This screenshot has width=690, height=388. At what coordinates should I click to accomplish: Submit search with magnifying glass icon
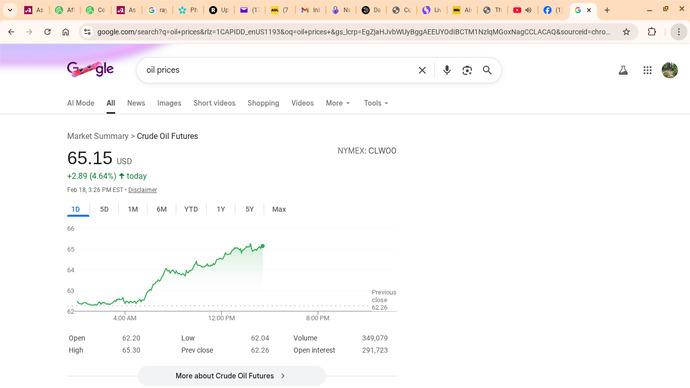[x=487, y=70]
